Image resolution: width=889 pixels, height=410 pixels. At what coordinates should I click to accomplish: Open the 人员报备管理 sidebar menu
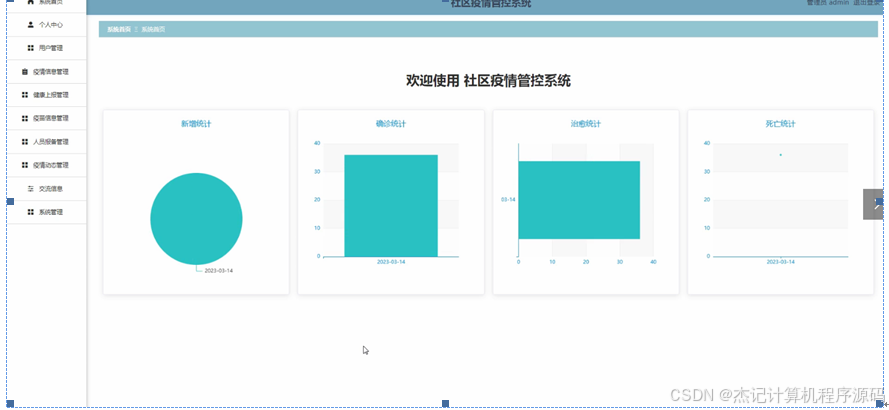click(46, 142)
